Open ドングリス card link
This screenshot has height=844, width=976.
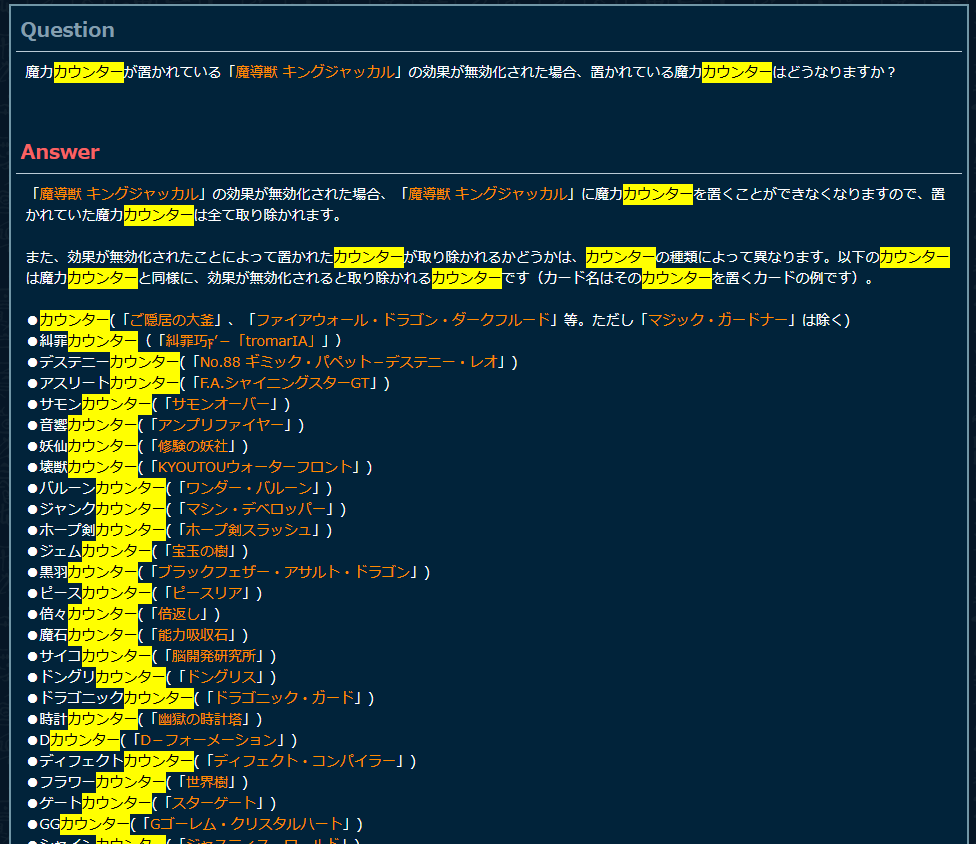(221, 678)
